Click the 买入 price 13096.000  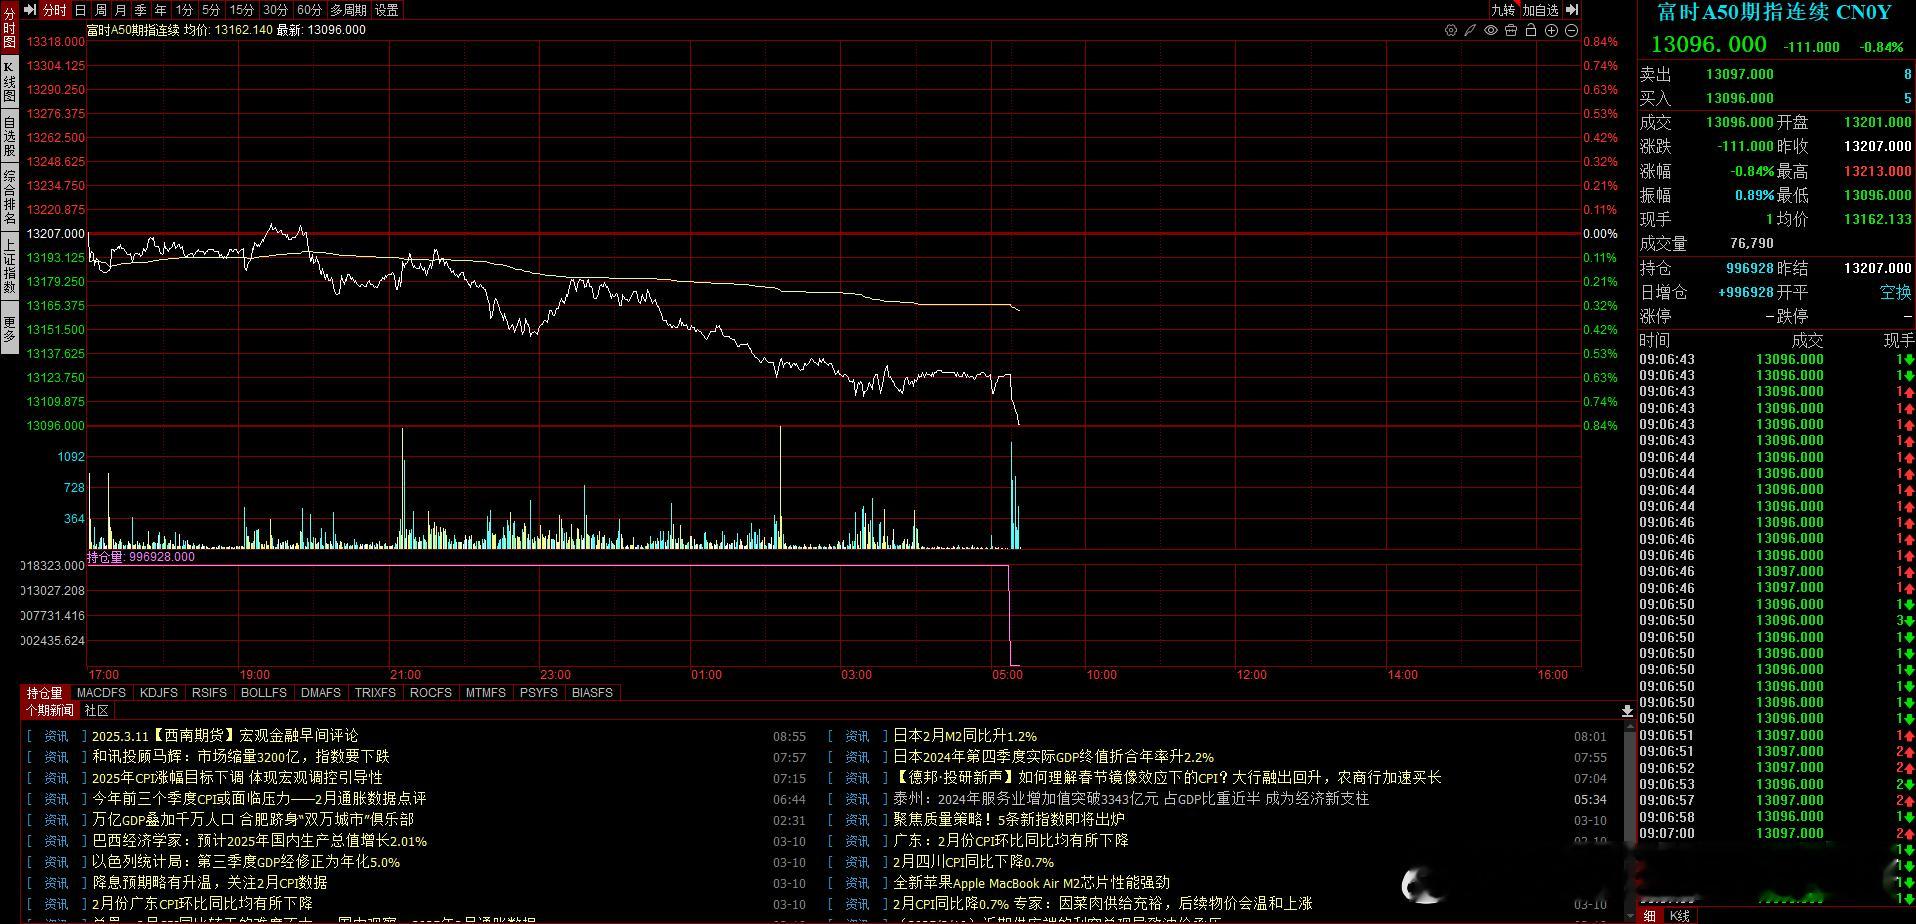(x=1740, y=98)
